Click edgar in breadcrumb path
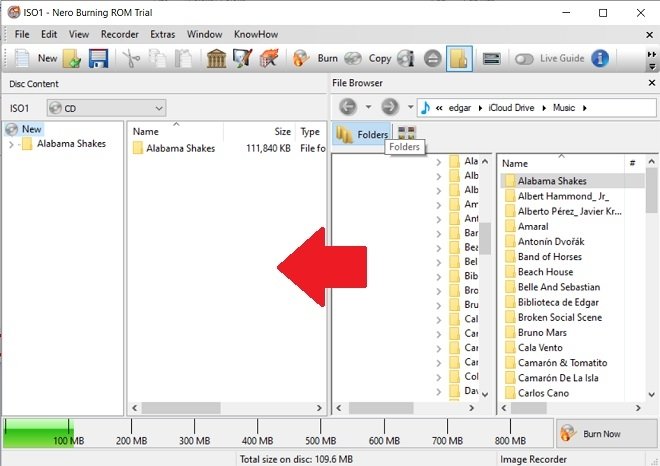This screenshot has height=466, width=660. [x=460, y=108]
